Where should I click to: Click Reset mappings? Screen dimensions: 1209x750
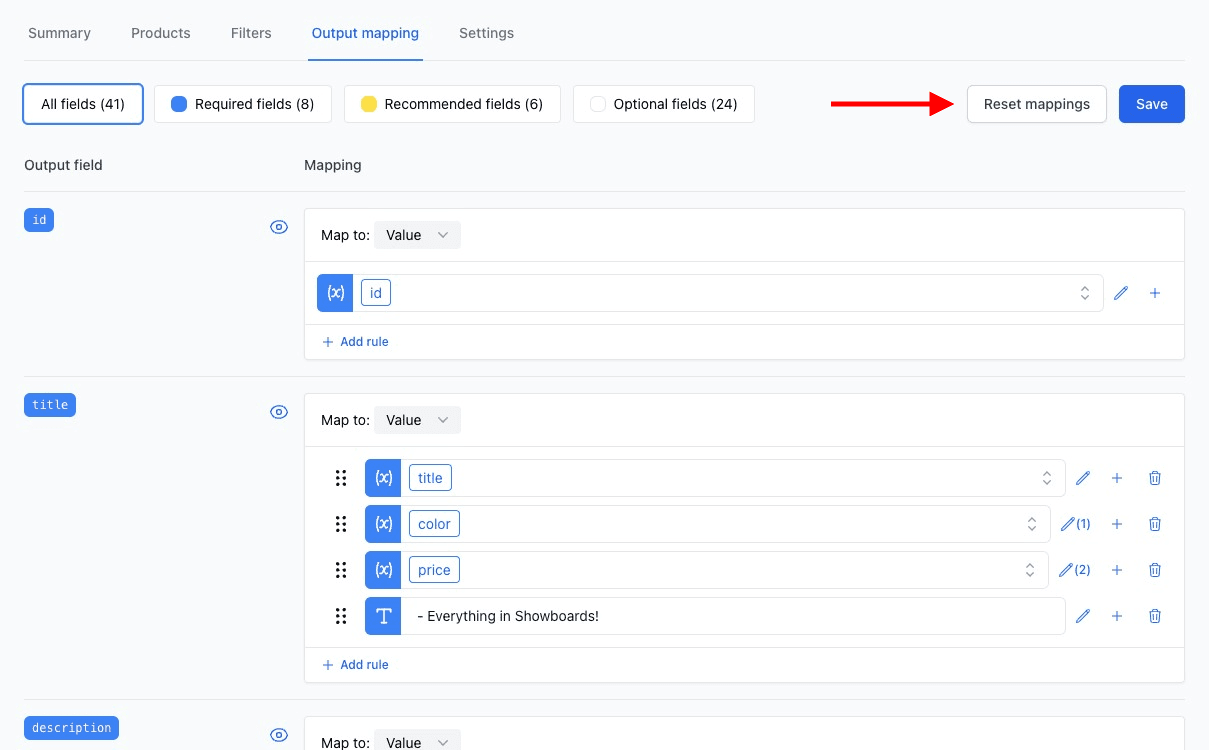pyautogui.click(x=1037, y=104)
